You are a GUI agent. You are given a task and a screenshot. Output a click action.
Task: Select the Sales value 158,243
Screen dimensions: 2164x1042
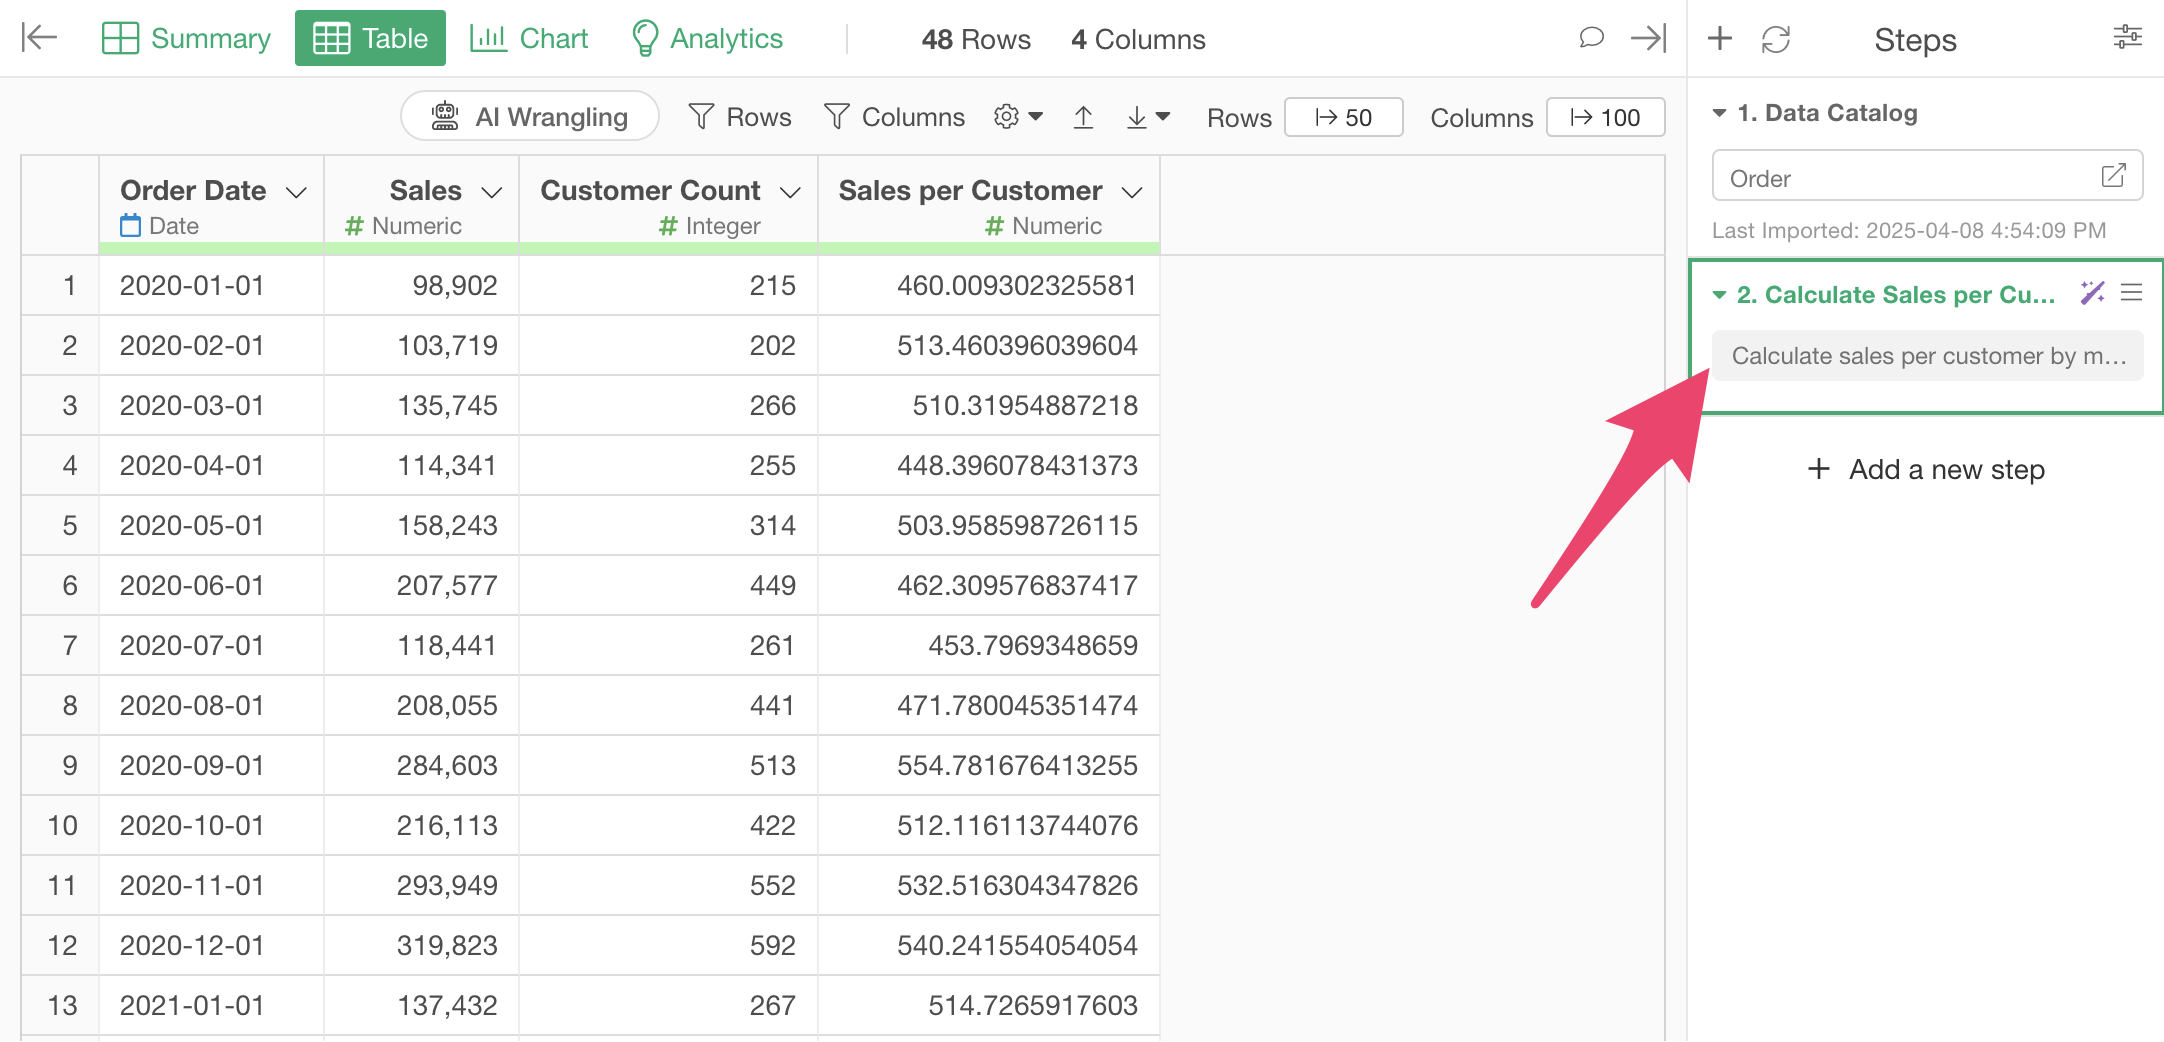tap(421, 526)
